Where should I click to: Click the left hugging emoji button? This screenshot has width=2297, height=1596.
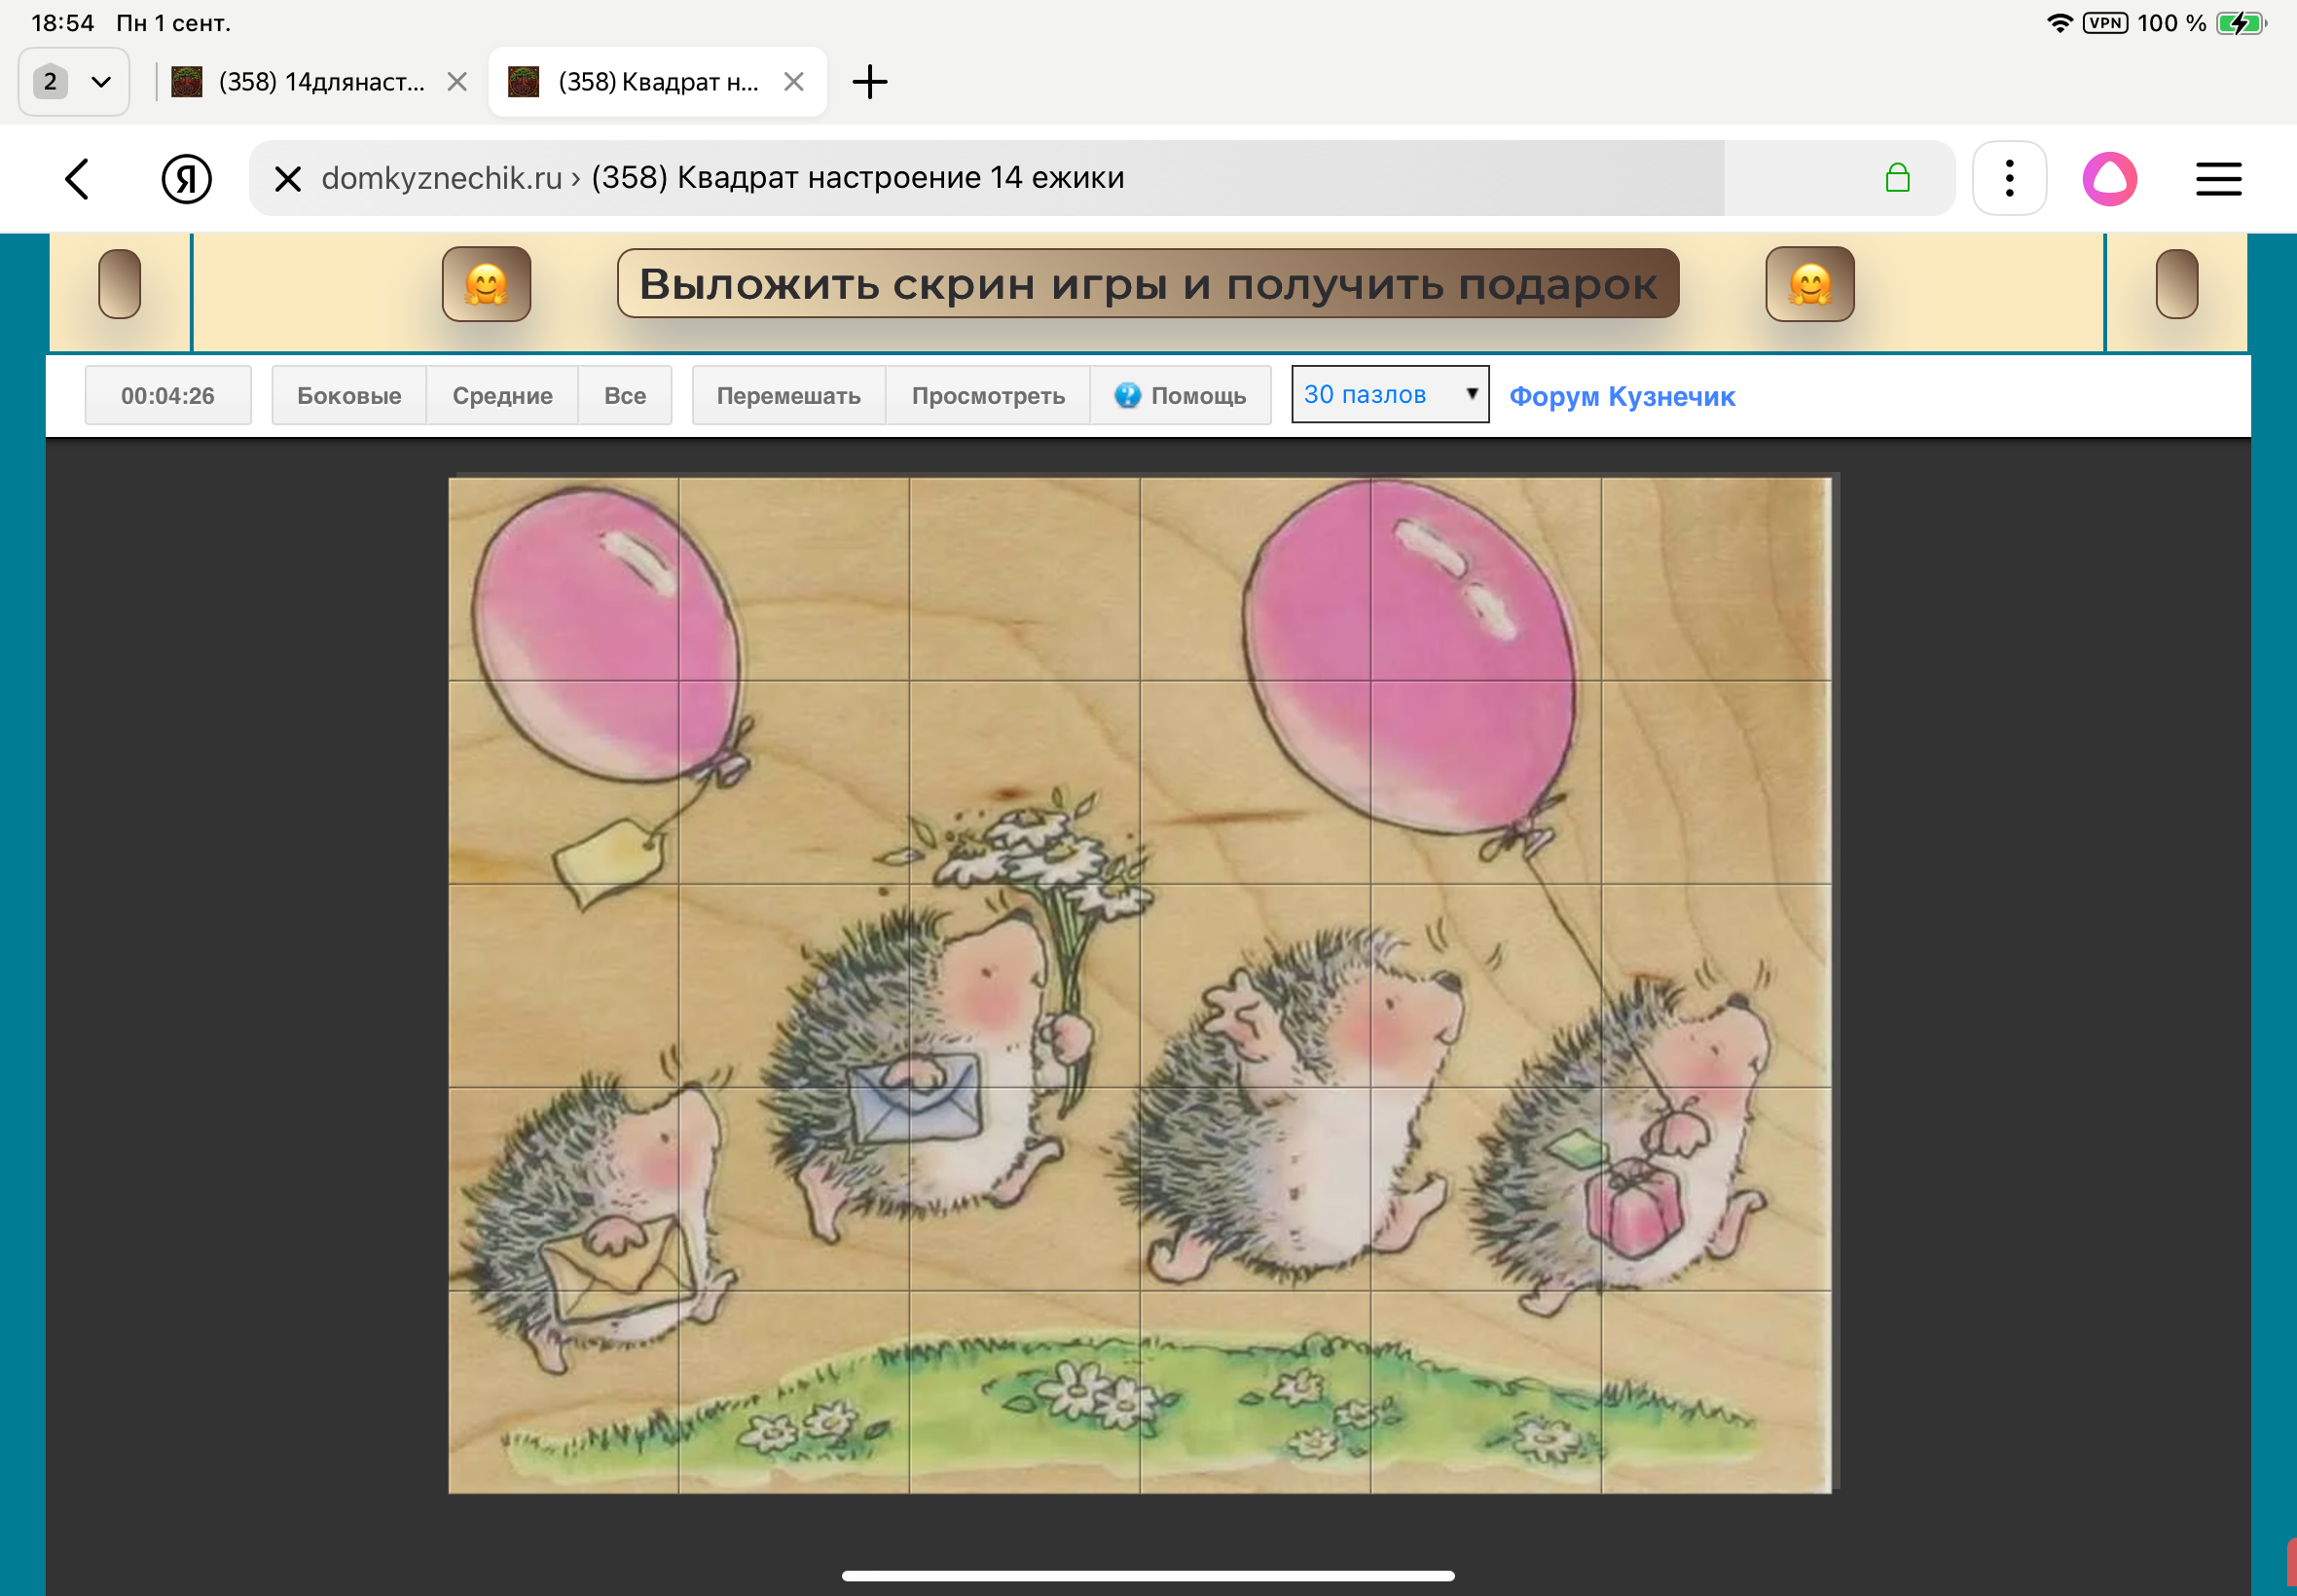[x=487, y=284]
